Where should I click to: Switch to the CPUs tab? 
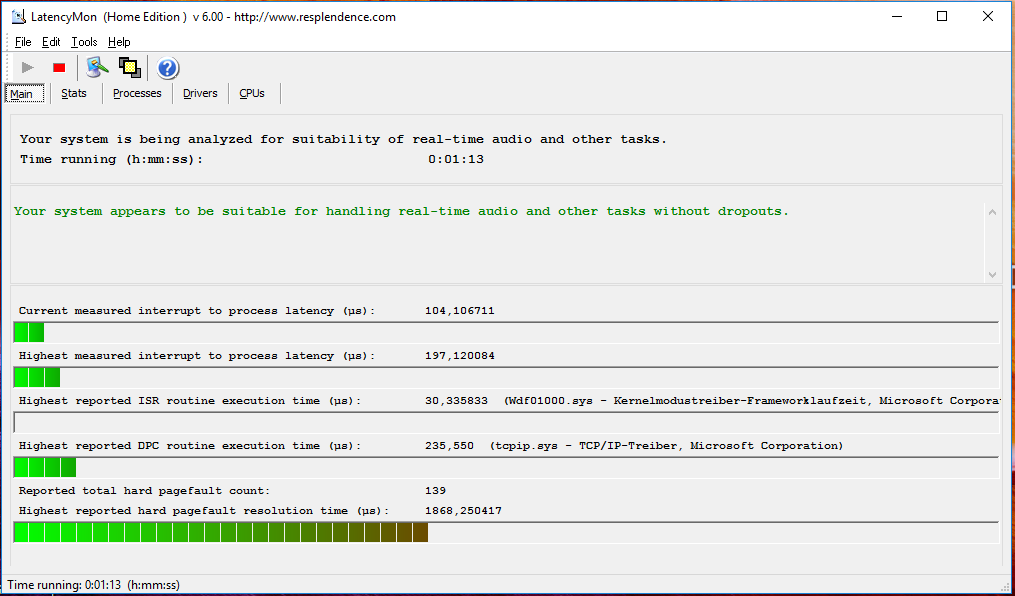point(252,93)
